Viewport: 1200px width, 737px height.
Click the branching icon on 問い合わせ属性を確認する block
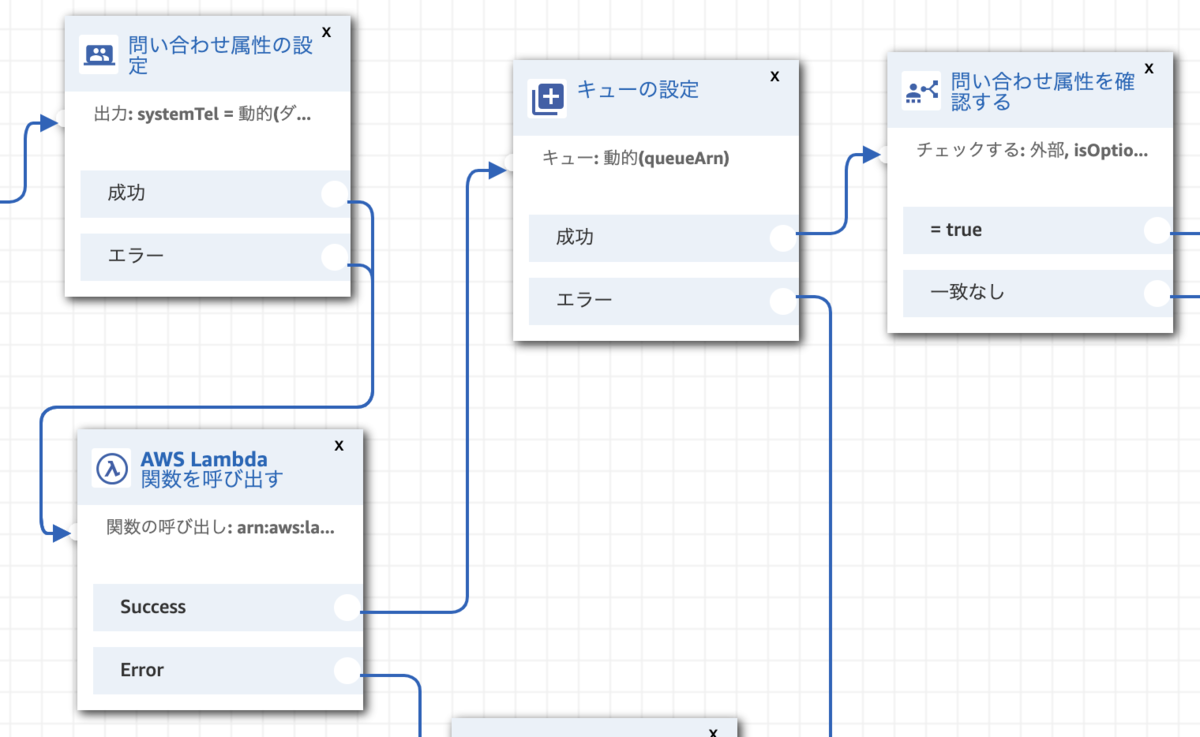point(919,90)
